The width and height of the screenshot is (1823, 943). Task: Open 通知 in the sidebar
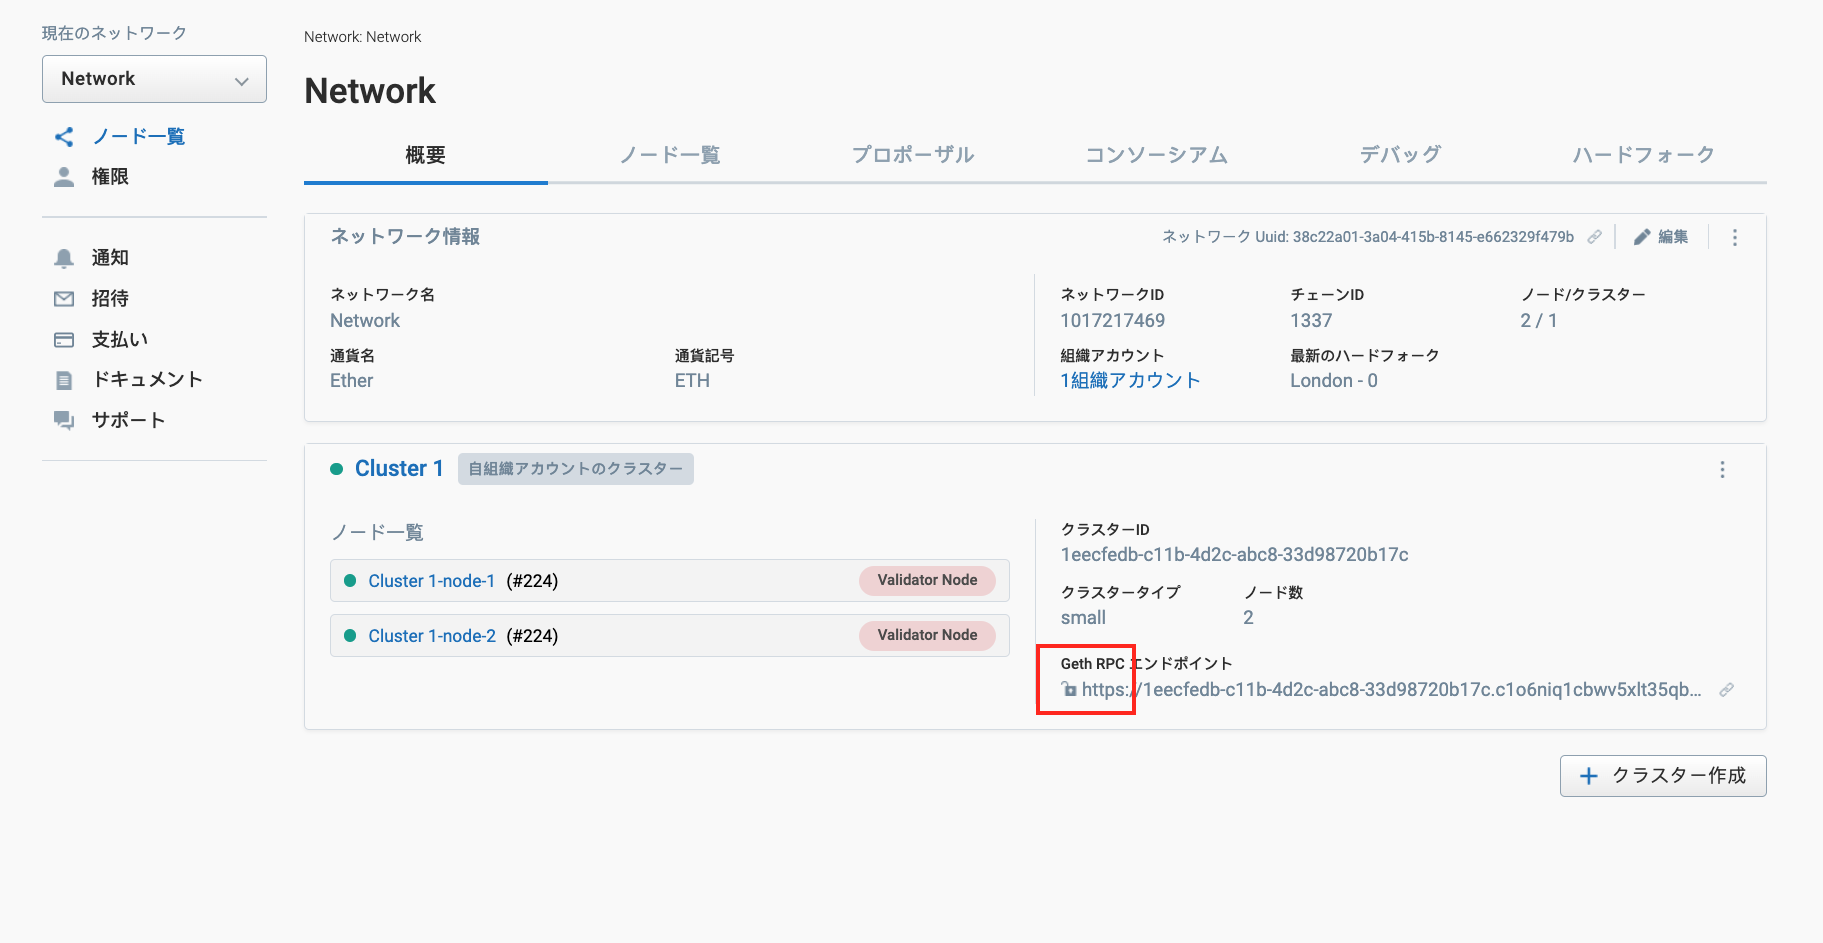(110, 258)
